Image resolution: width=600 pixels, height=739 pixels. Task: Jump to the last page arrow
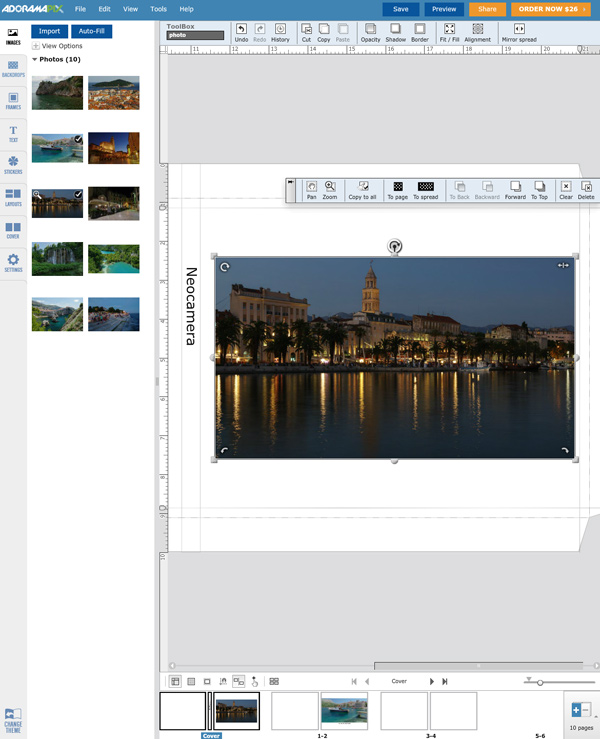point(444,681)
